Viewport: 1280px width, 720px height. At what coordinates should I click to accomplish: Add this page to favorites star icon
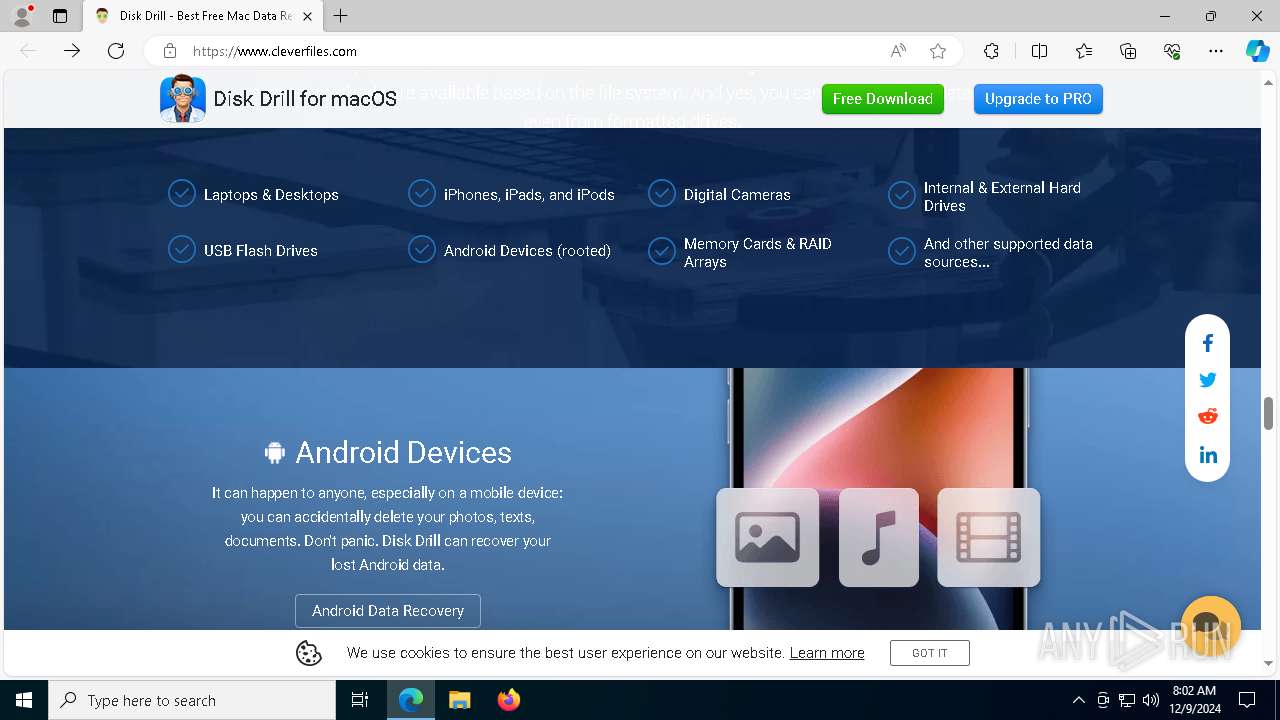[938, 51]
